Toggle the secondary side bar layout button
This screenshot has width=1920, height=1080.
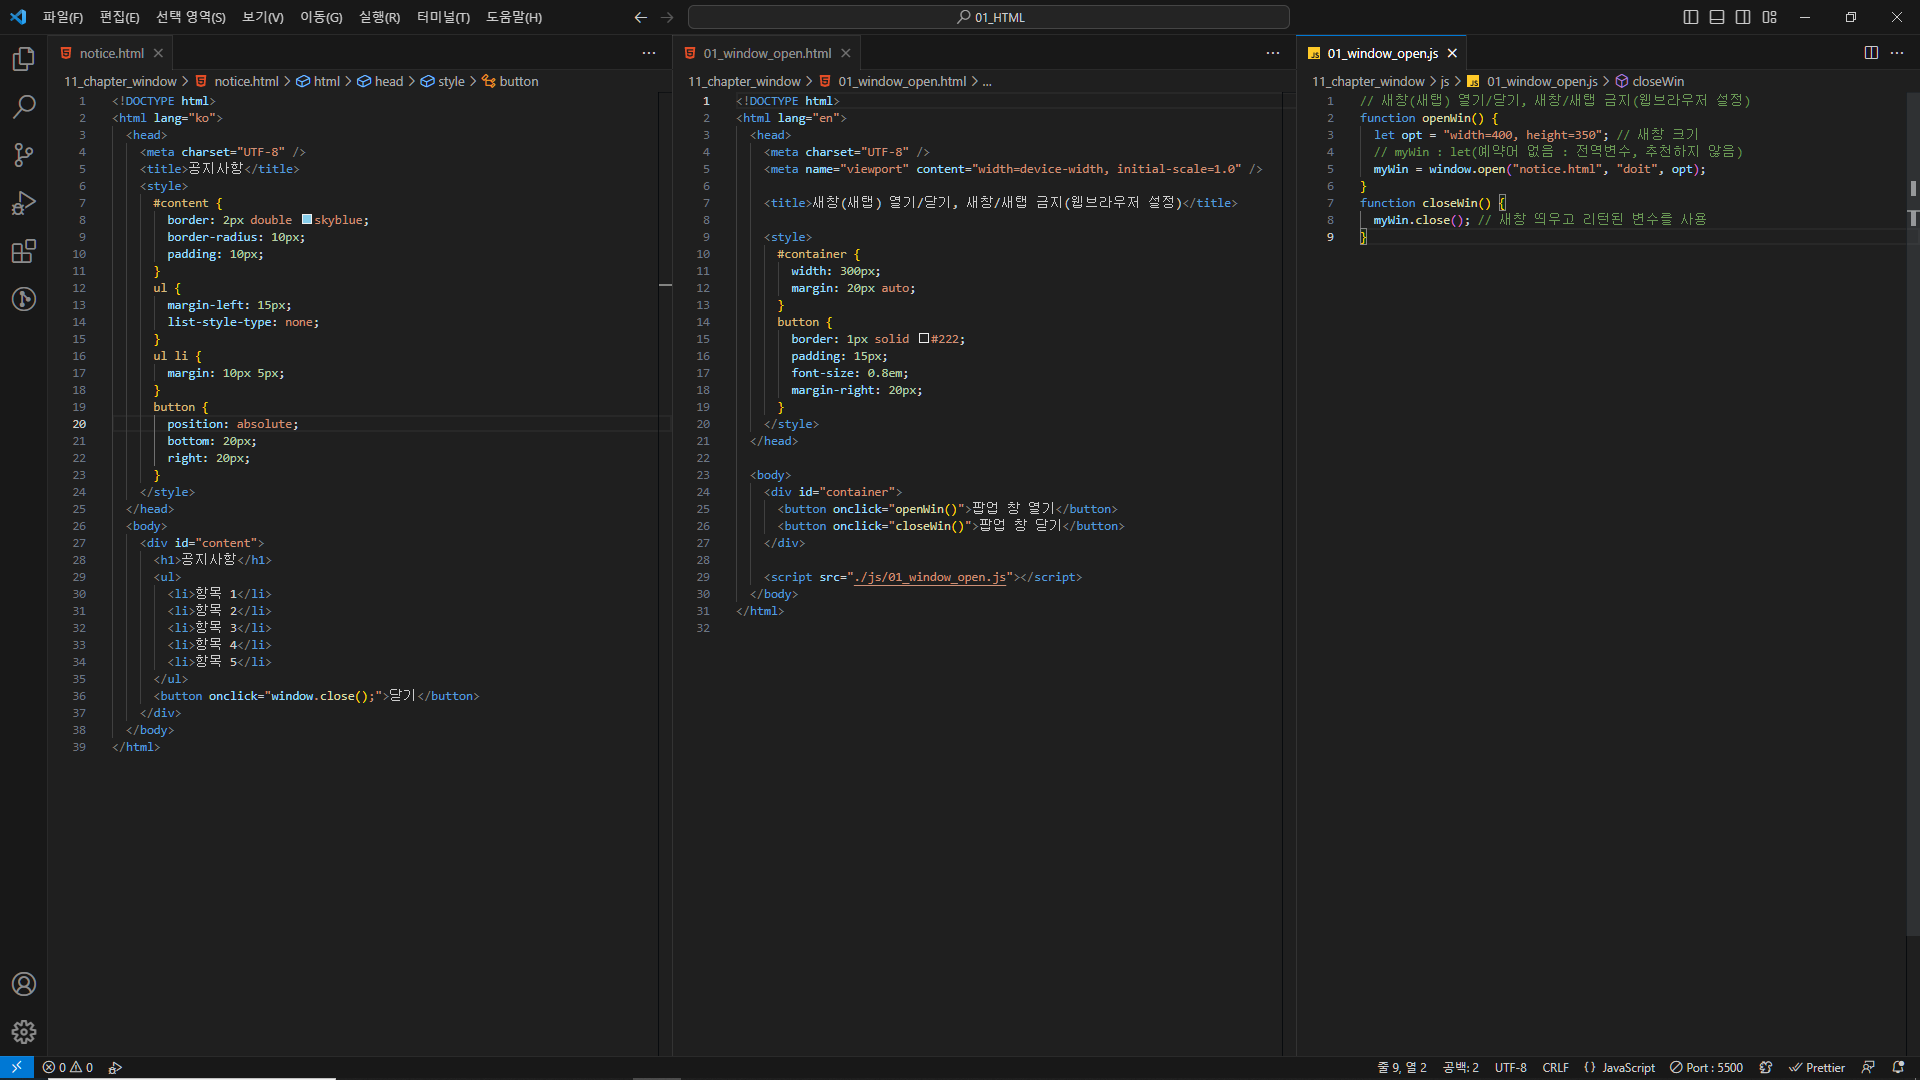(x=1743, y=17)
